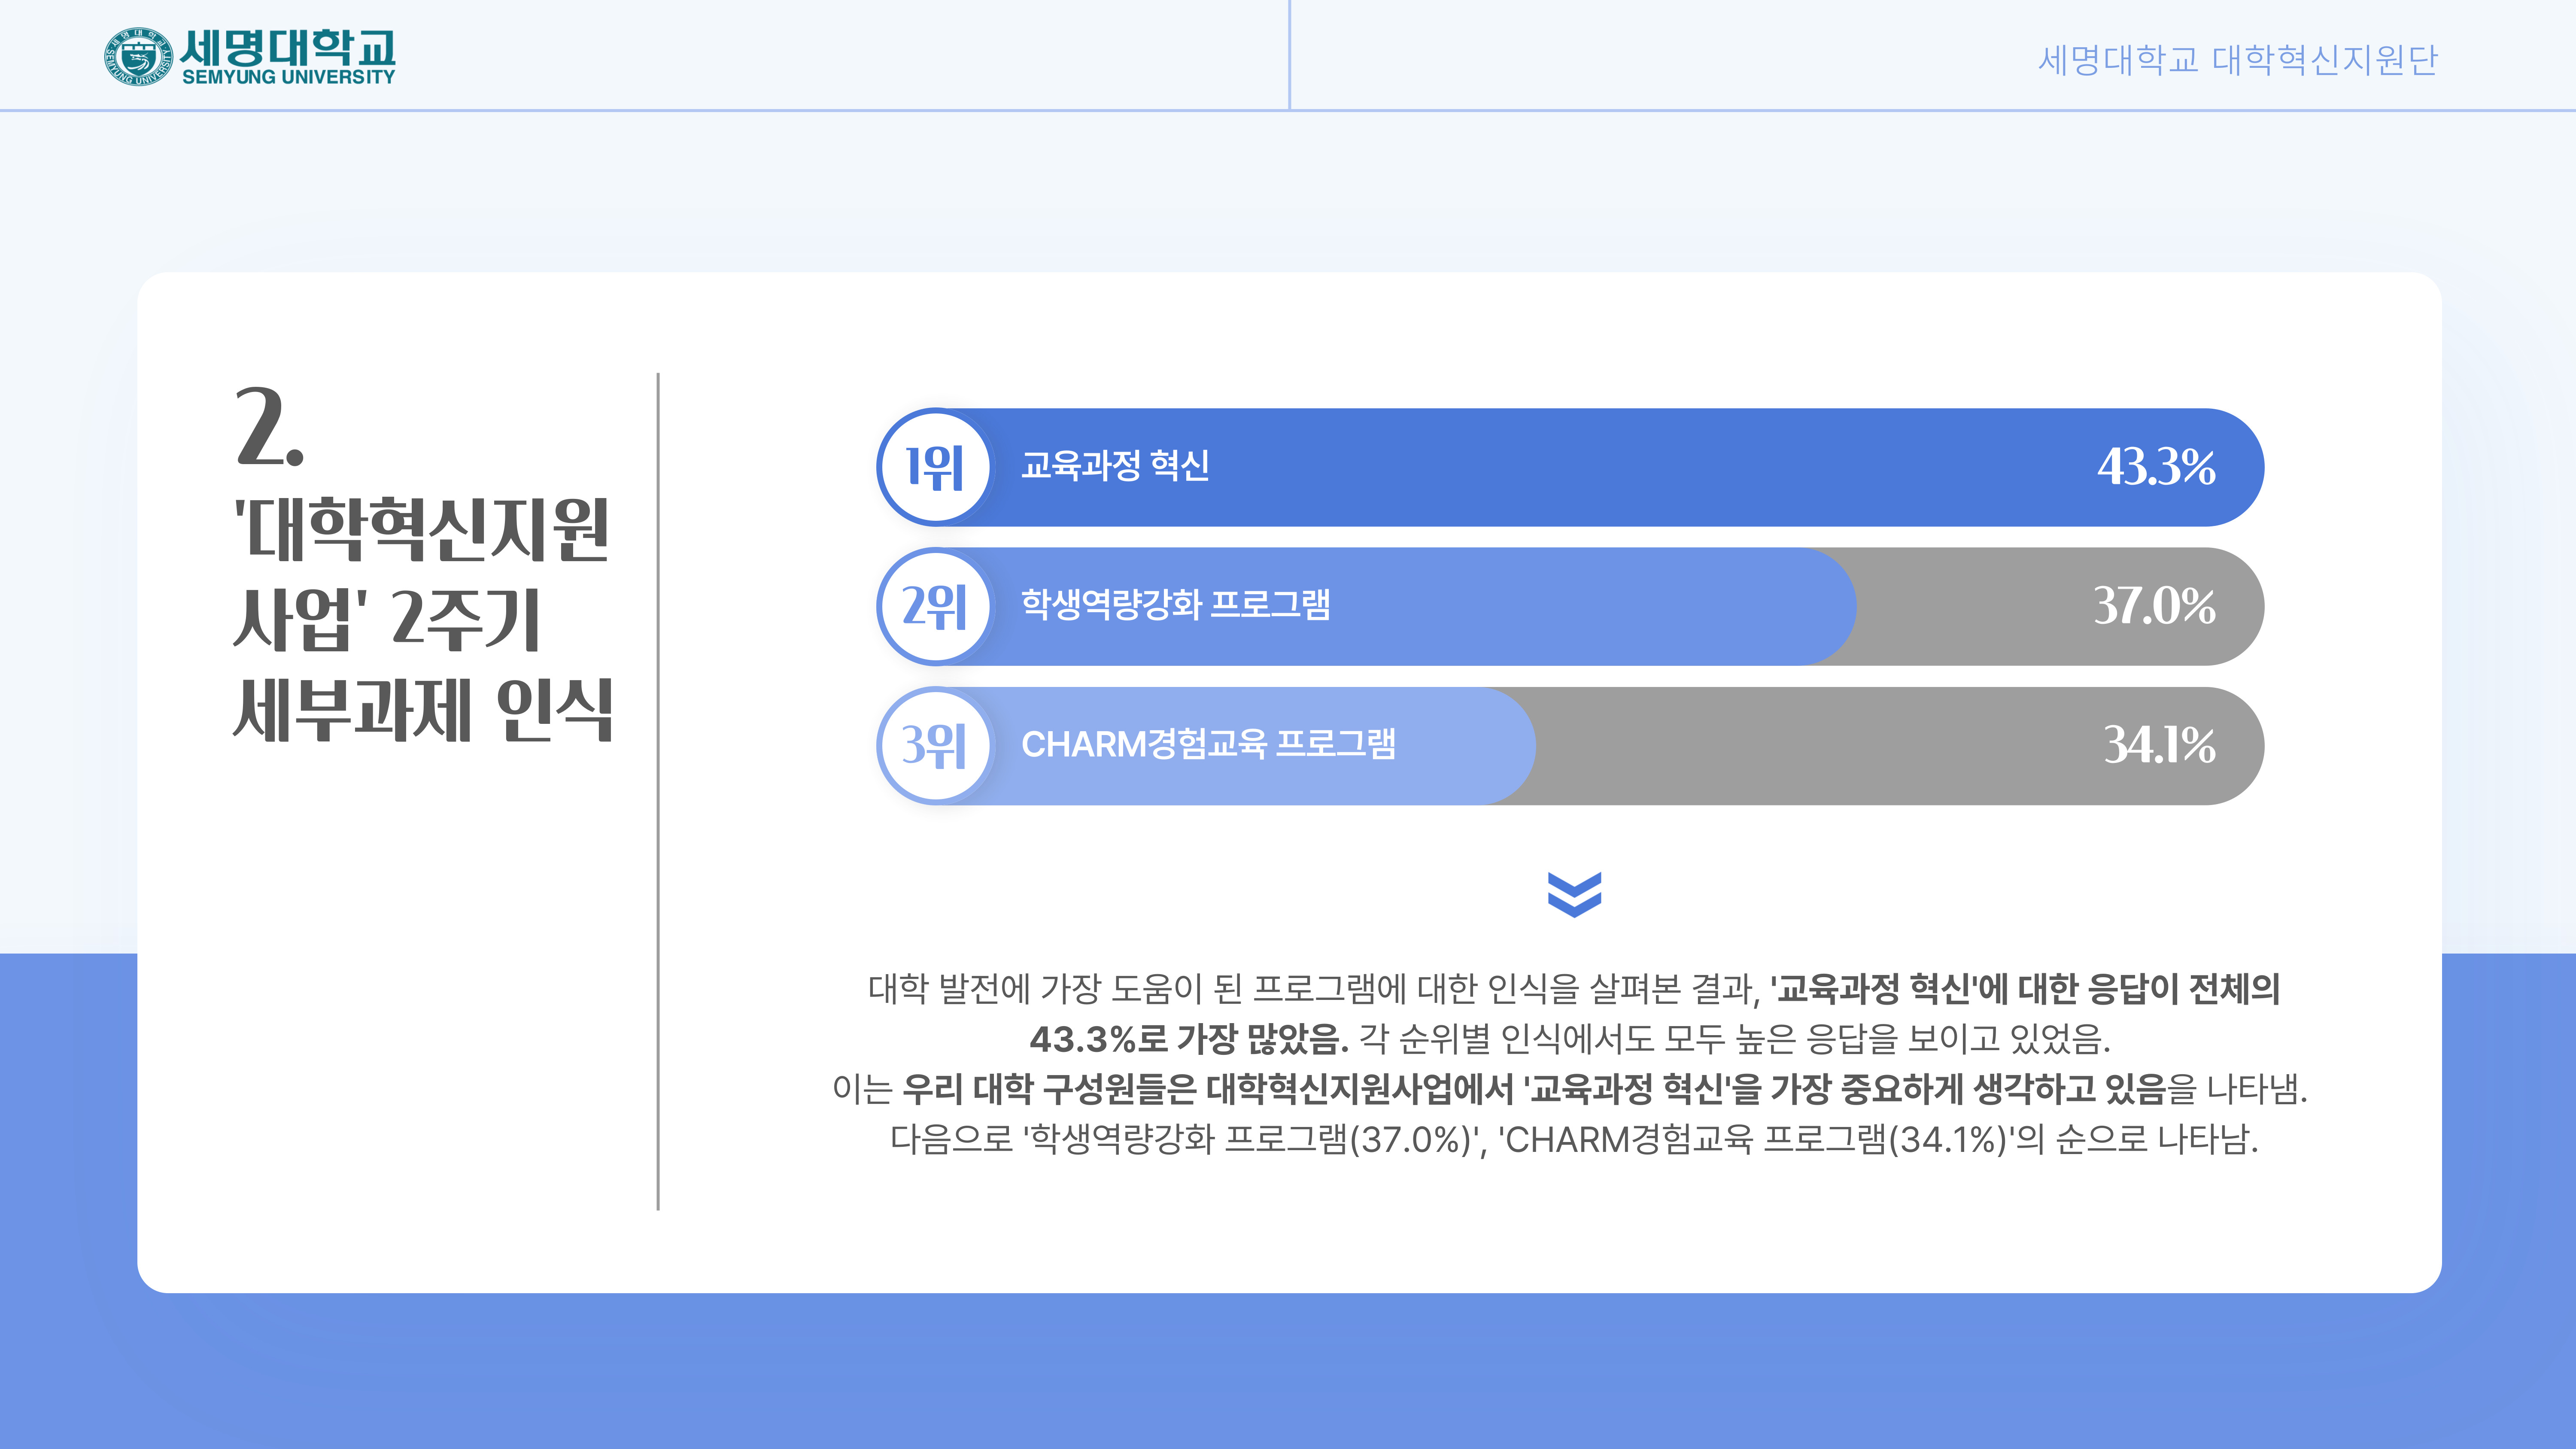Click the 37.0% value
Screen dimensions: 2576x1449
[x=2154, y=605]
